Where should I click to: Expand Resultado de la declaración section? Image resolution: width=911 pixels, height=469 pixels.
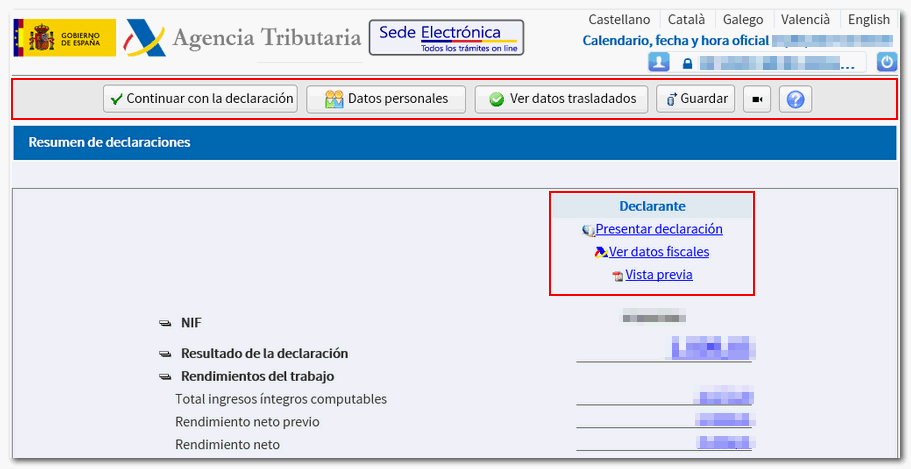[165, 354]
